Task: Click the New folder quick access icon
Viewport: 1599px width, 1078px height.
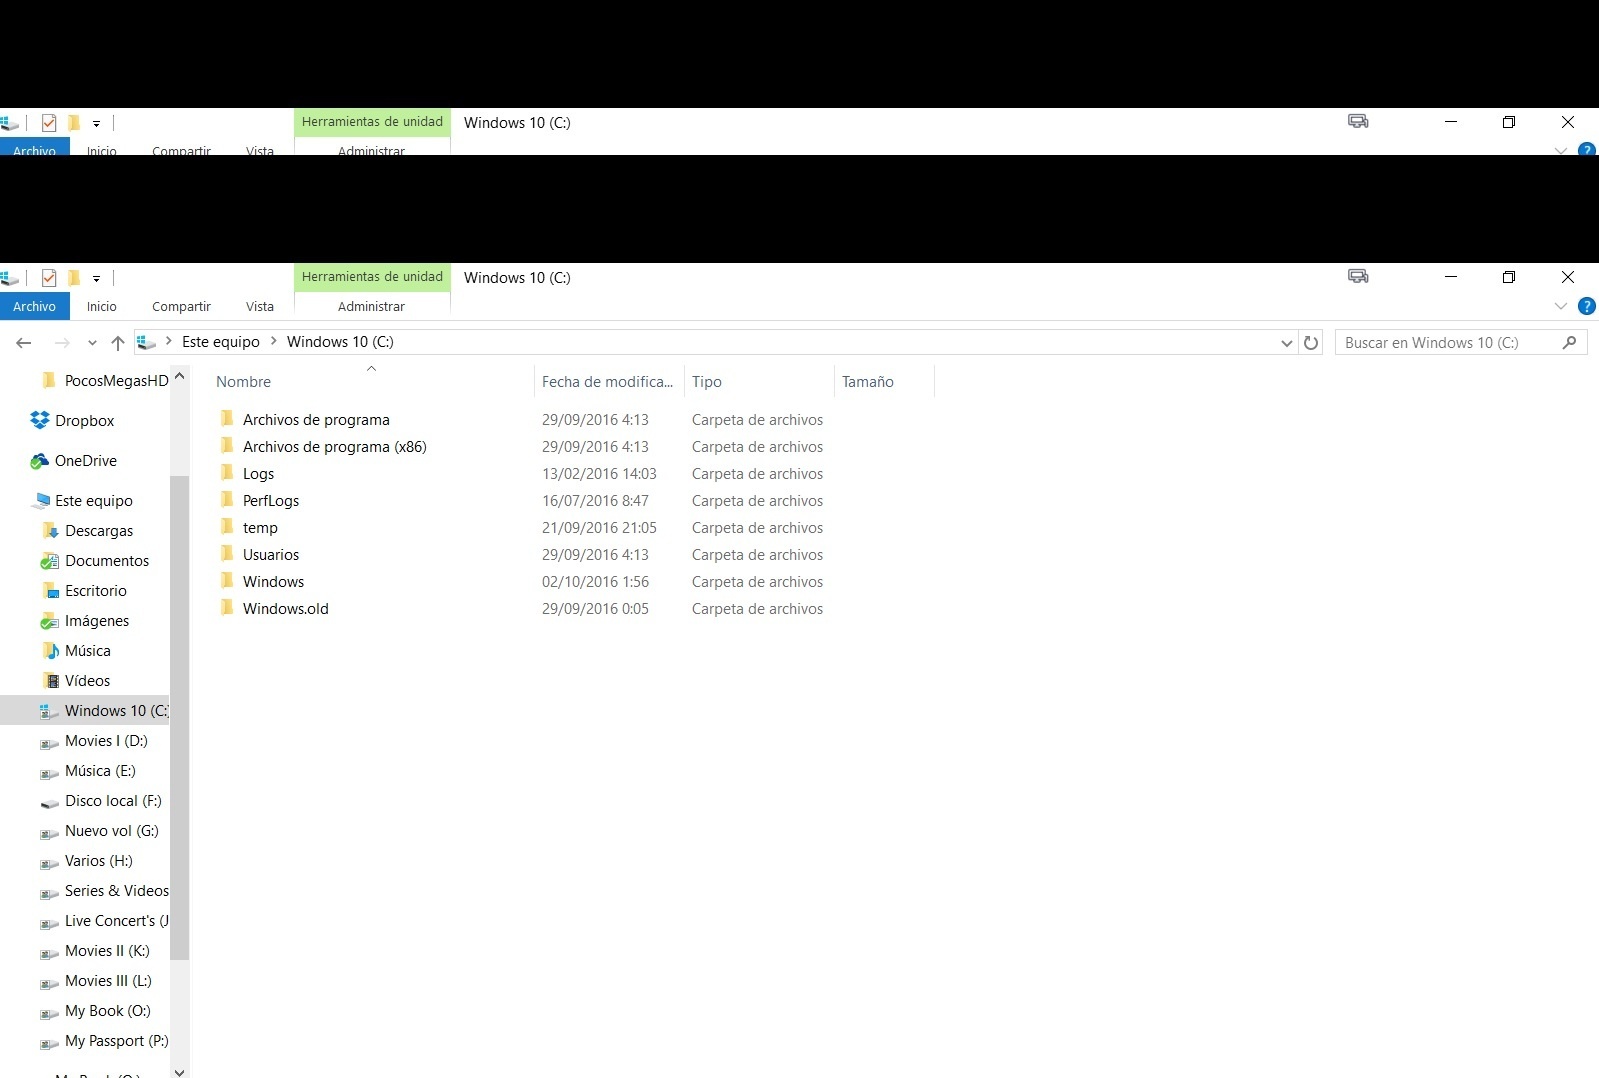Action: point(73,277)
